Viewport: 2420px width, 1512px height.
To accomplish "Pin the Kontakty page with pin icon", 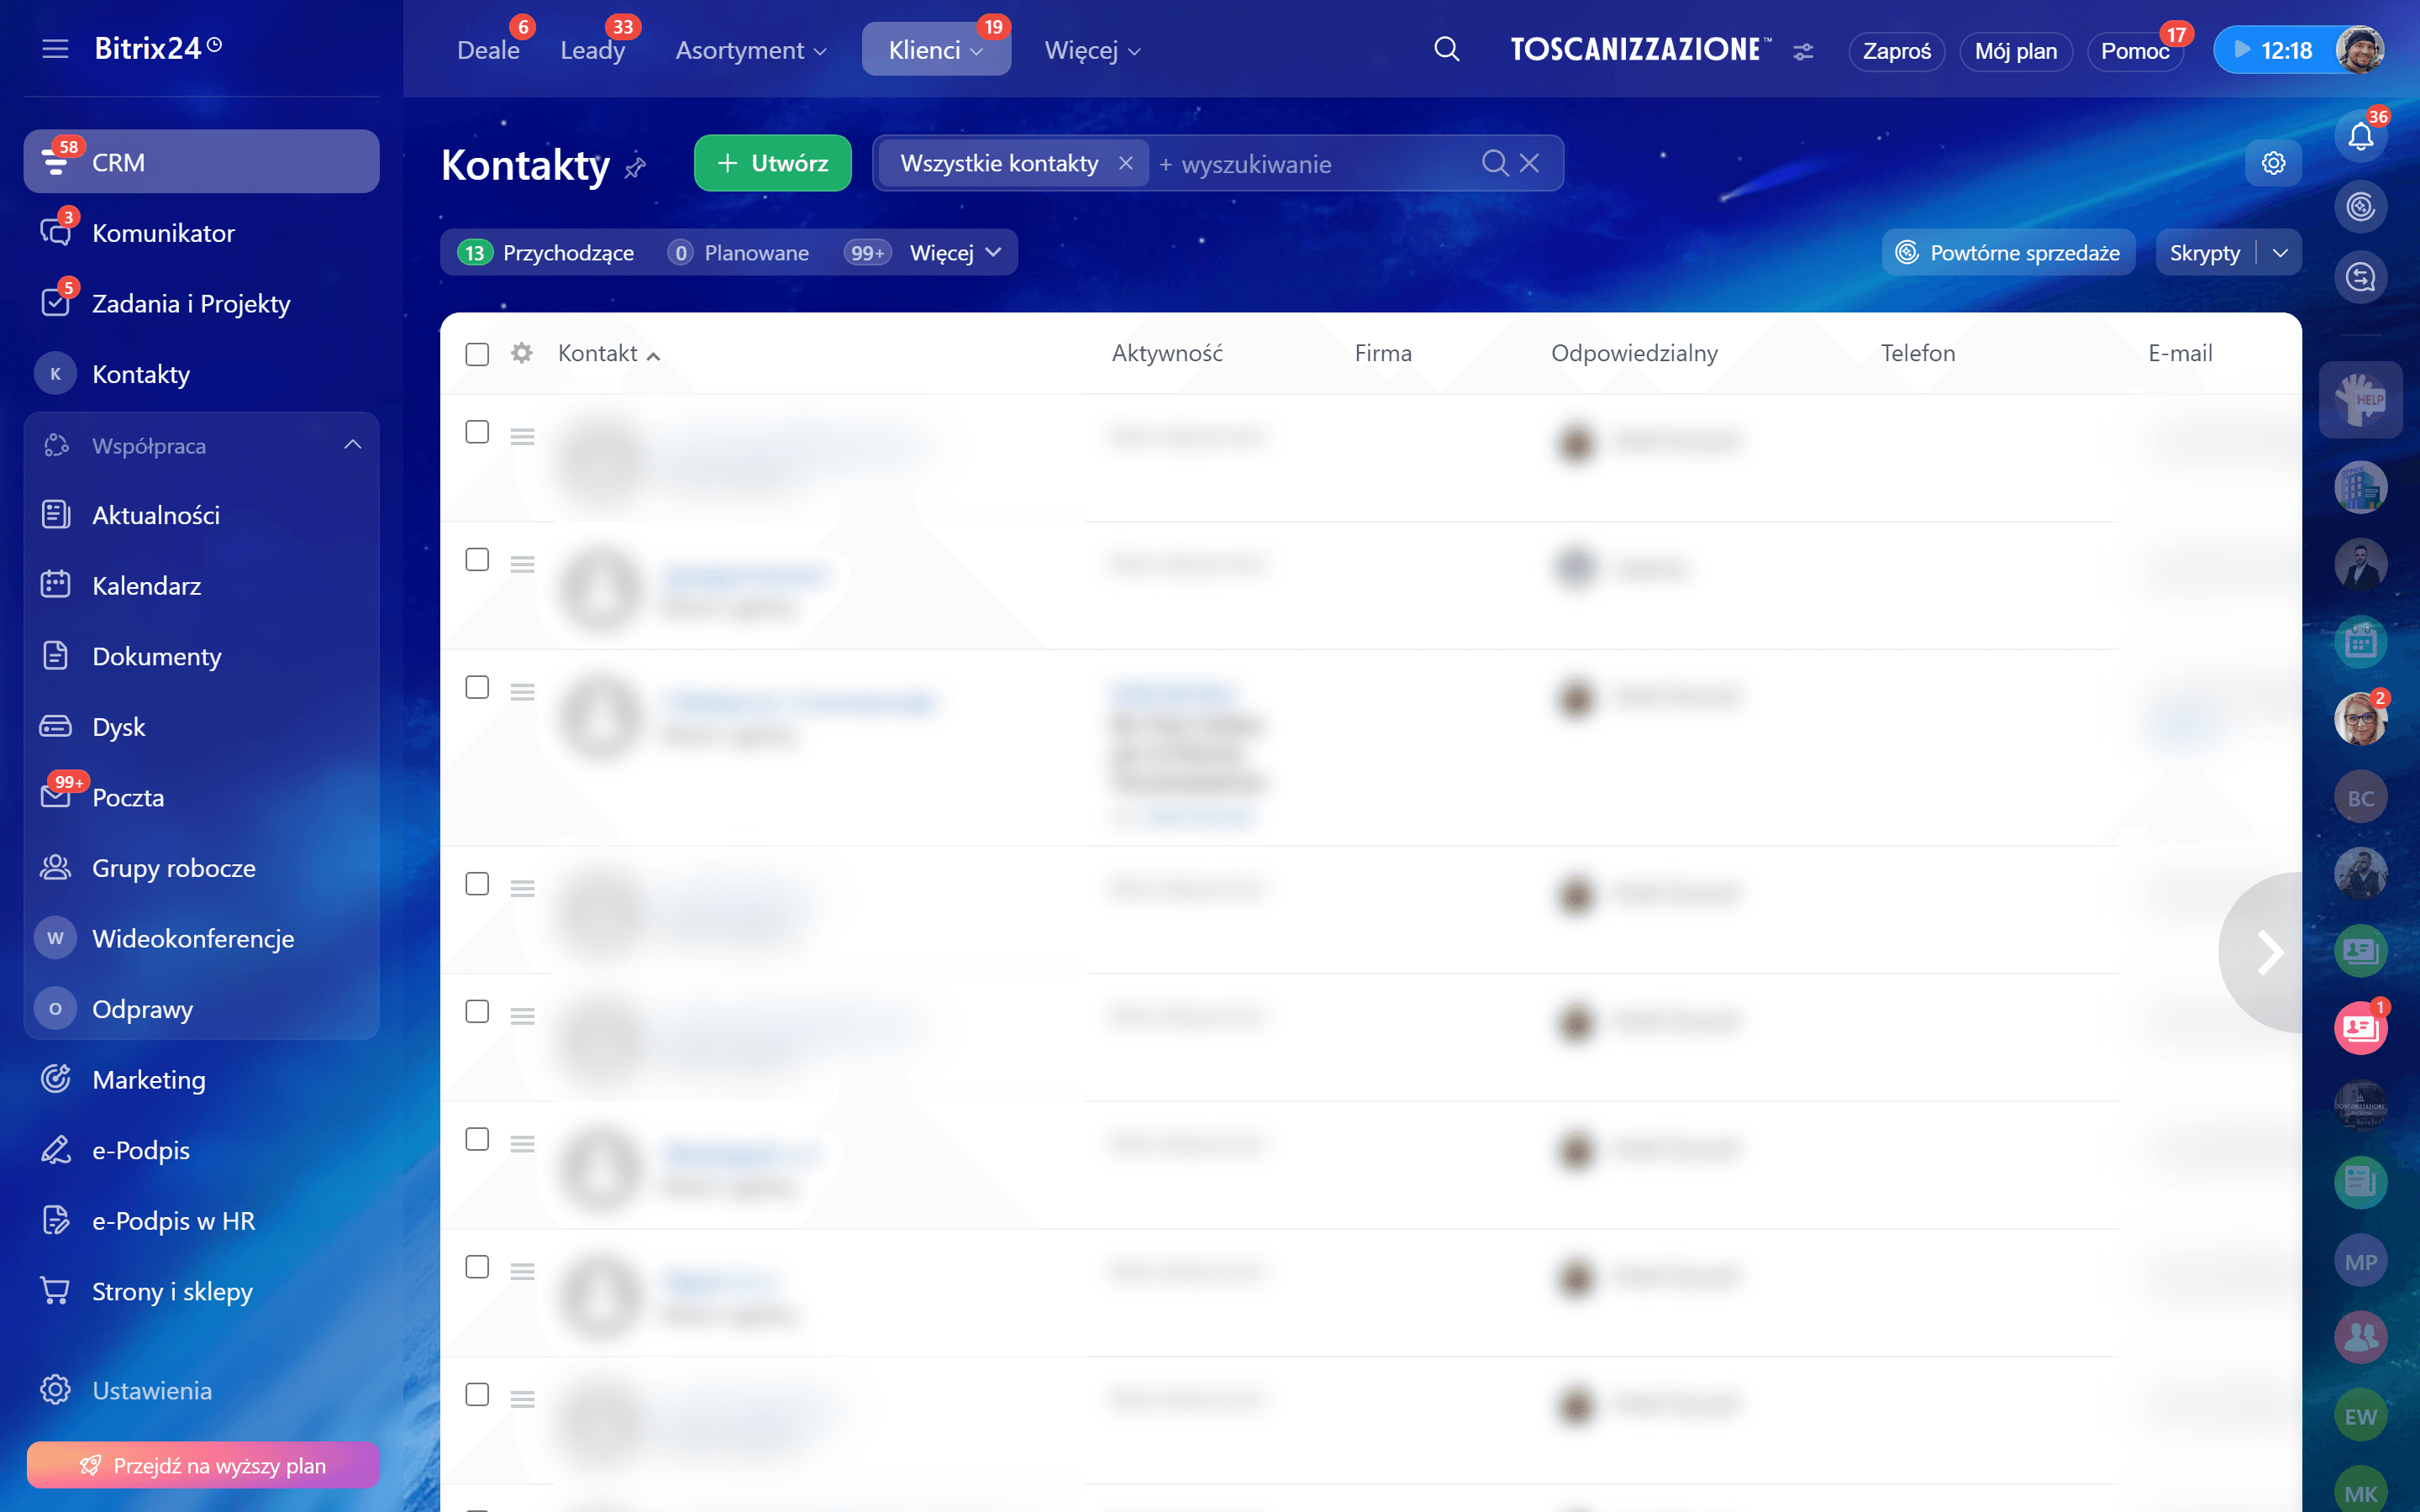I will 635,167.
